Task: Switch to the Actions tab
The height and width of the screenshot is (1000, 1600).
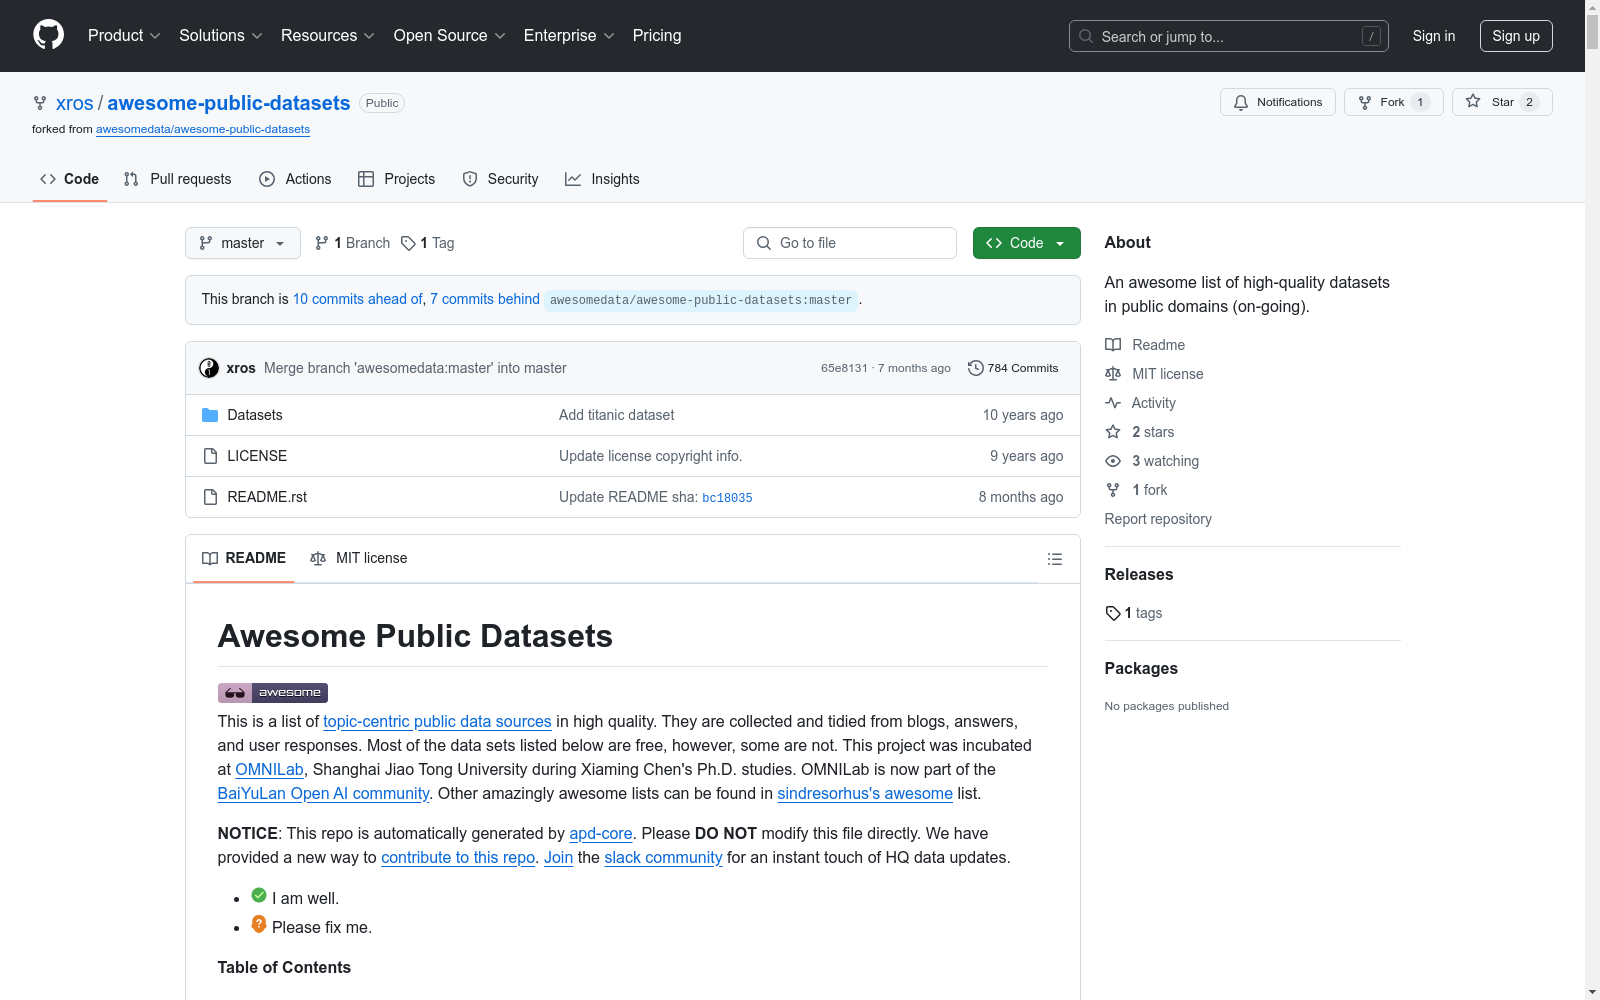Action: [x=295, y=179]
